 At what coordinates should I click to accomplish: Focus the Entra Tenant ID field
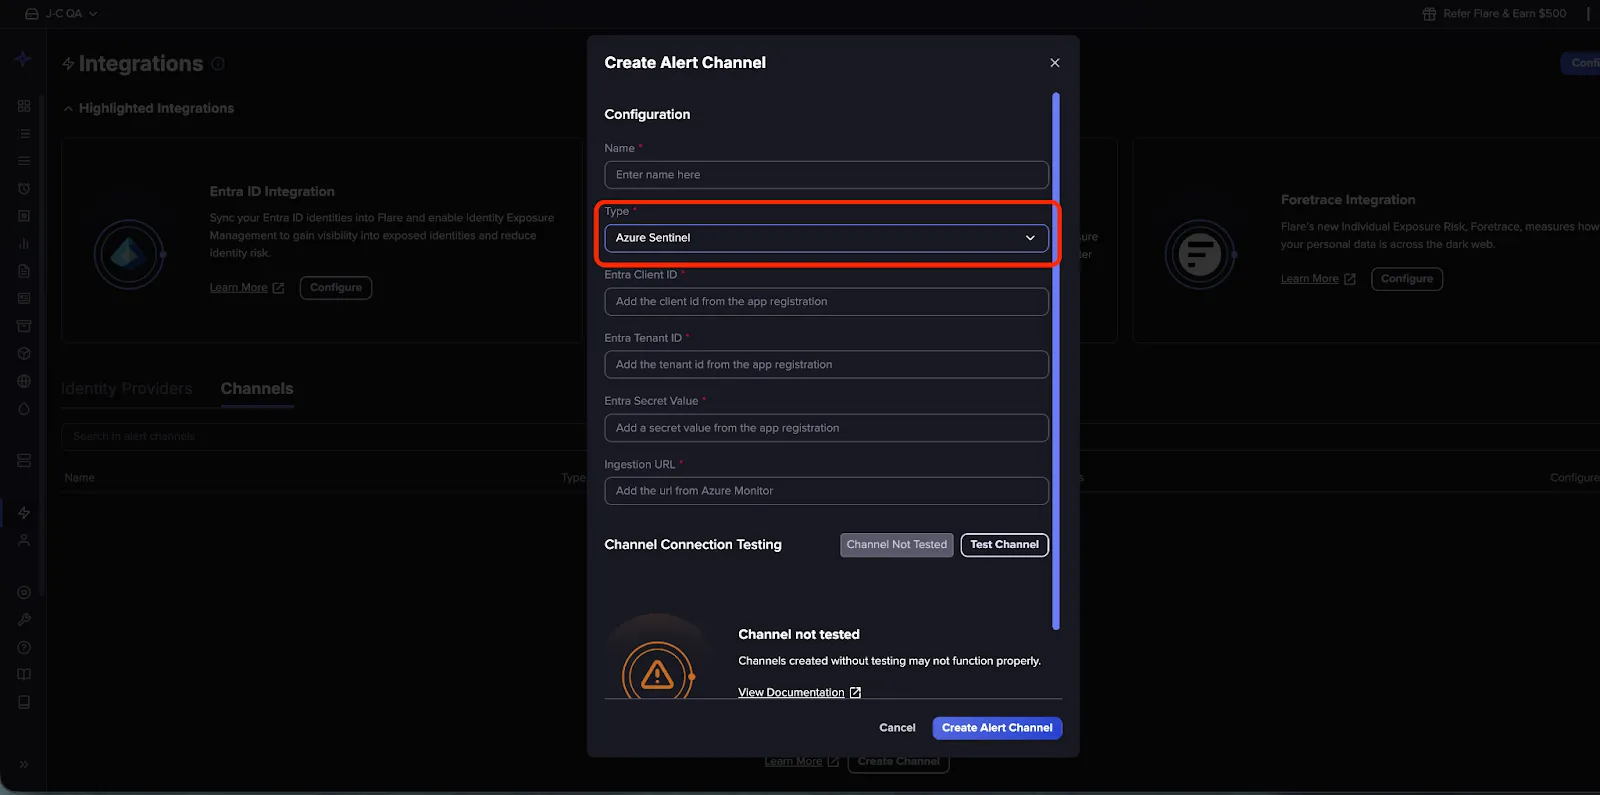pyautogui.click(x=826, y=365)
